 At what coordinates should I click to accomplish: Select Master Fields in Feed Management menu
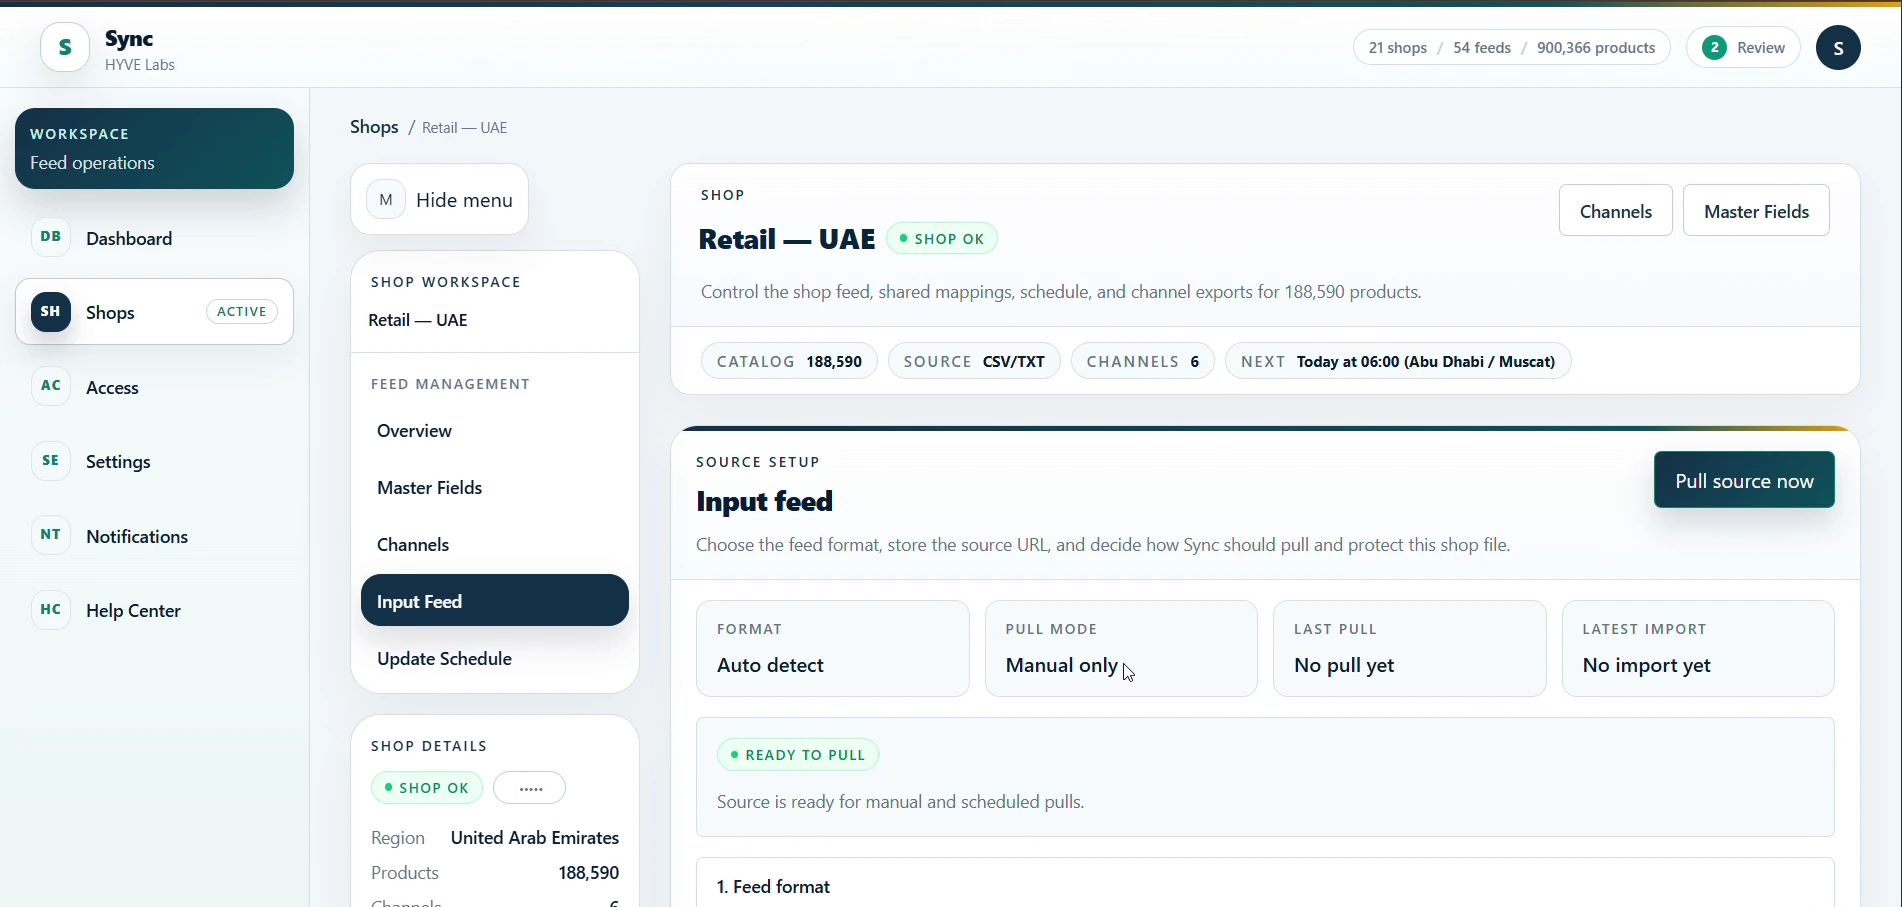pyautogui.click(x=494, y=488)
